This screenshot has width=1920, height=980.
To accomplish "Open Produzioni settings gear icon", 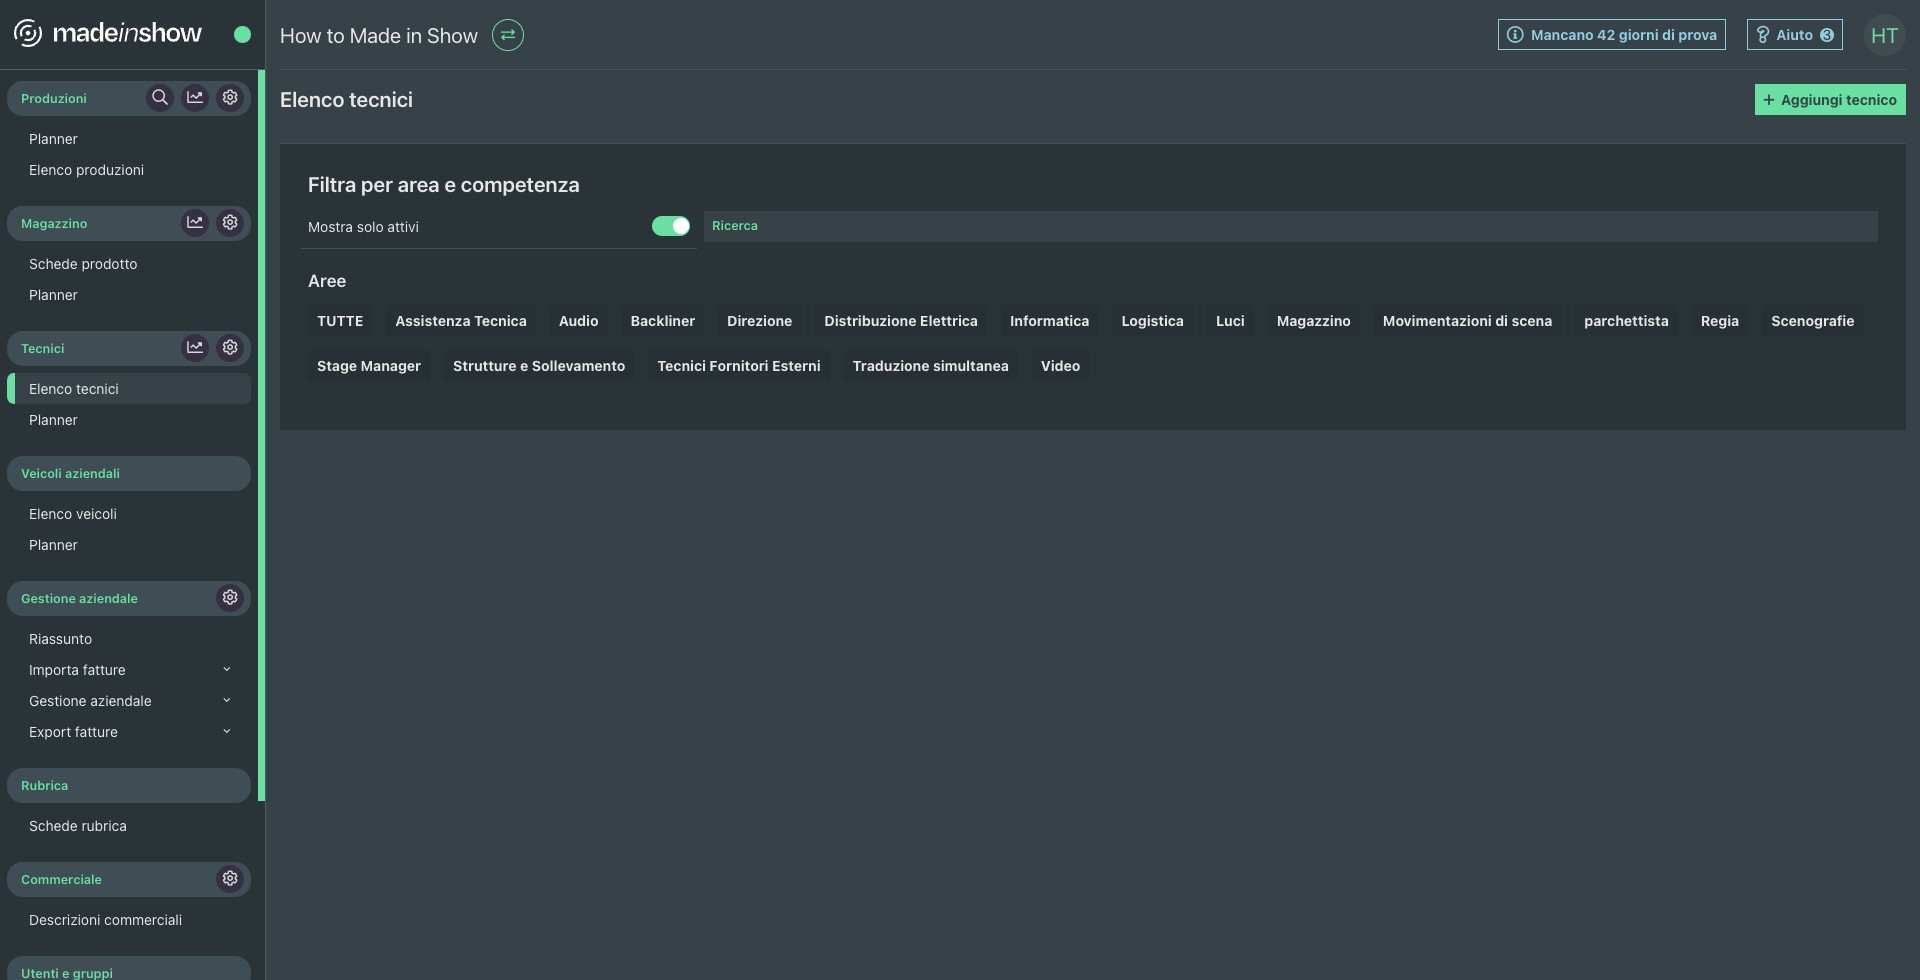I will (x=230, y=98).
